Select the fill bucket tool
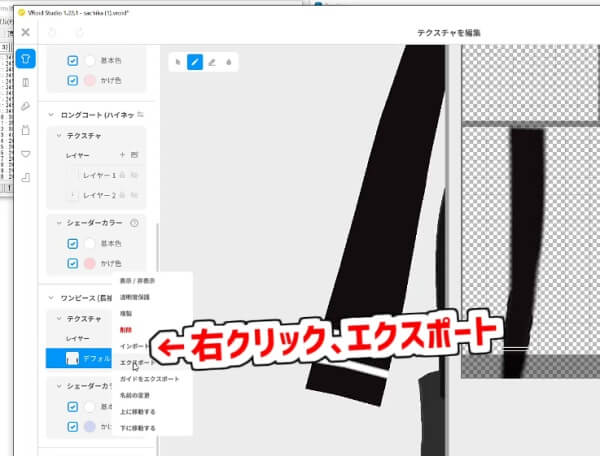The width and height of the screenshot is (600, 456). (228, 62)
